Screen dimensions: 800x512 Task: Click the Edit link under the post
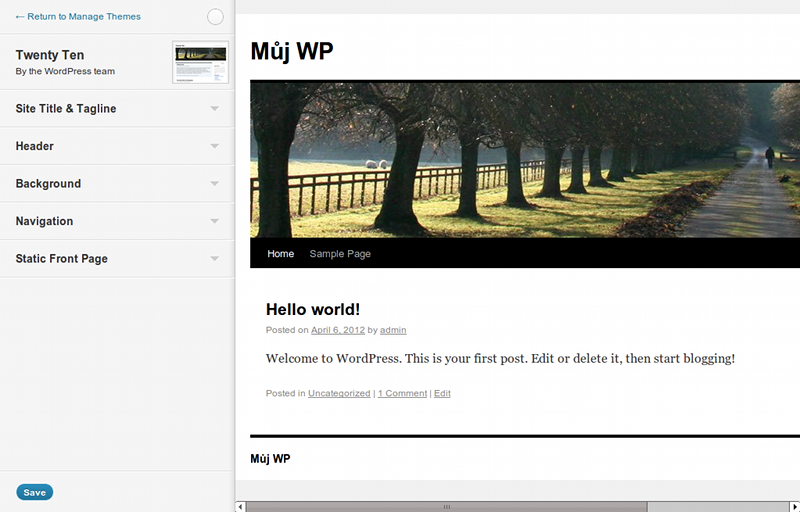(442, 393)
